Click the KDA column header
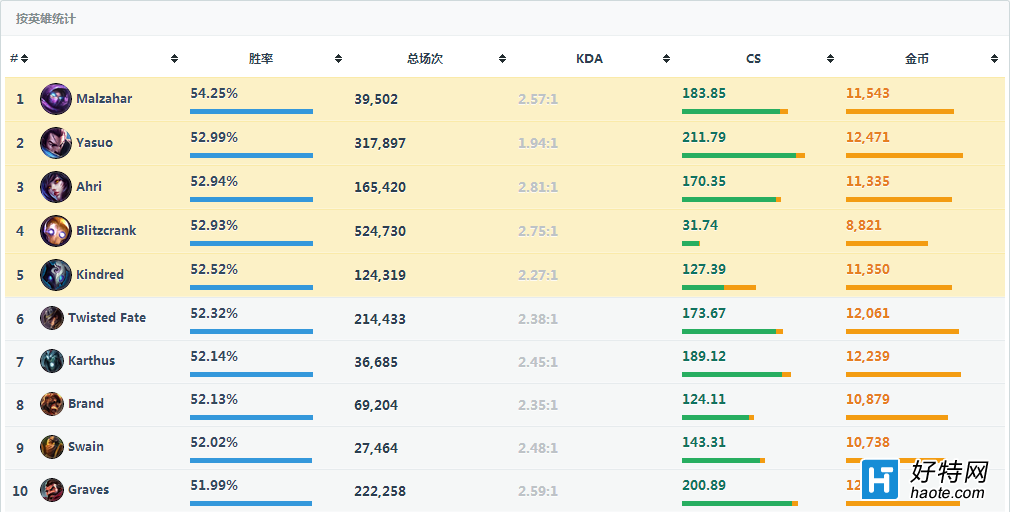 tap(589, 59)
